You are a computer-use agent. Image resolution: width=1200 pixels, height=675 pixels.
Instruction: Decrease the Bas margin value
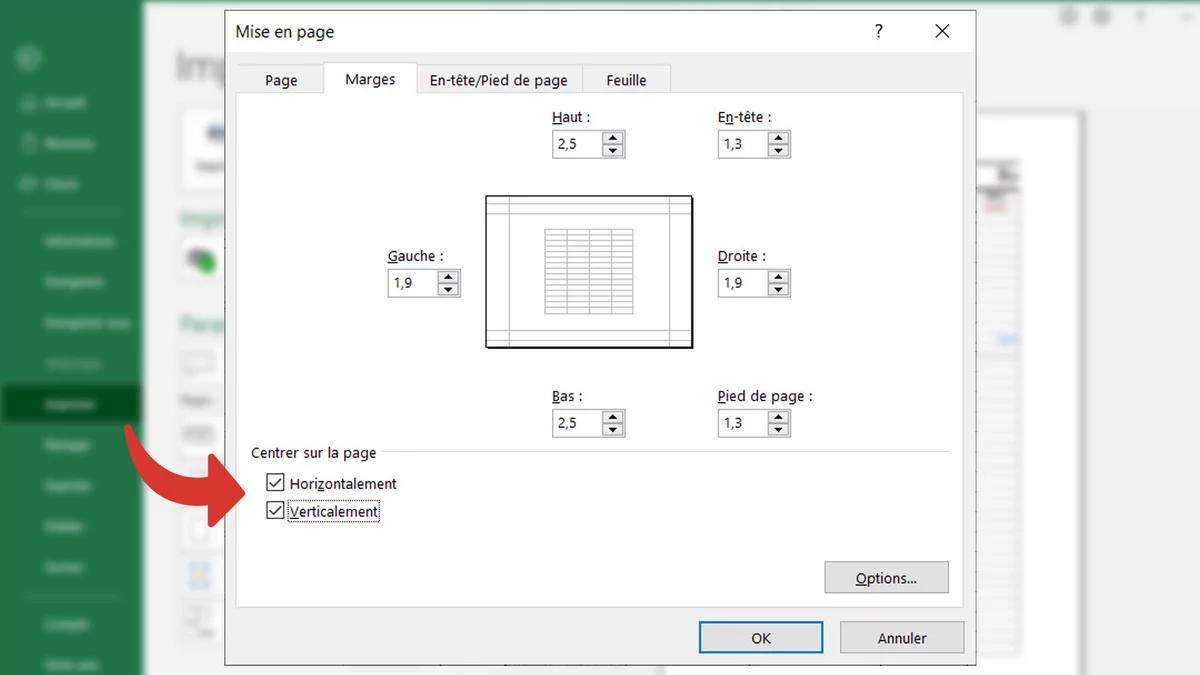coord(614,429)
